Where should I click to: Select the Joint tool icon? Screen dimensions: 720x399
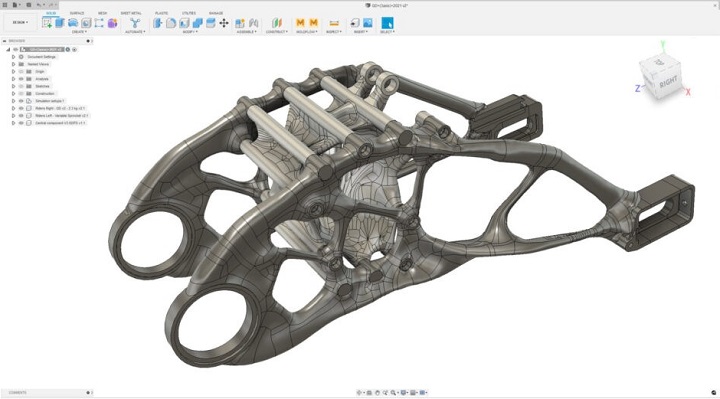tap(253, 22)
